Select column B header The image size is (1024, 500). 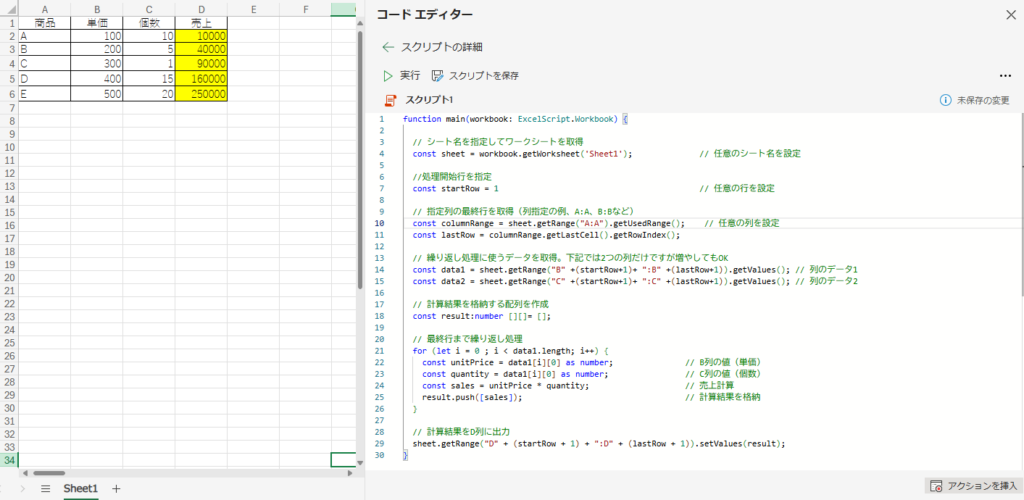click(97, 9)
